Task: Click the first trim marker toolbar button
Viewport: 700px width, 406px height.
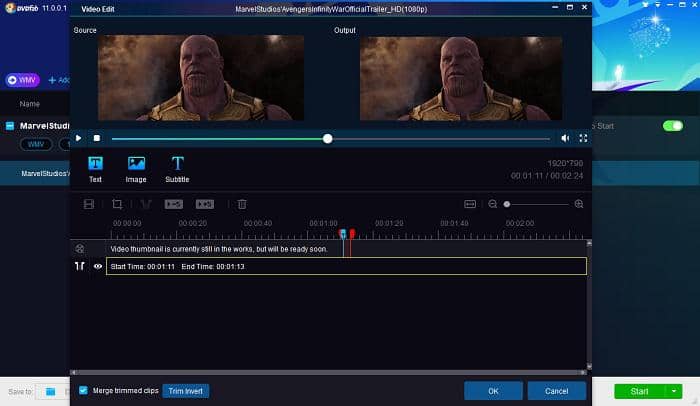Action: [174, 204]
